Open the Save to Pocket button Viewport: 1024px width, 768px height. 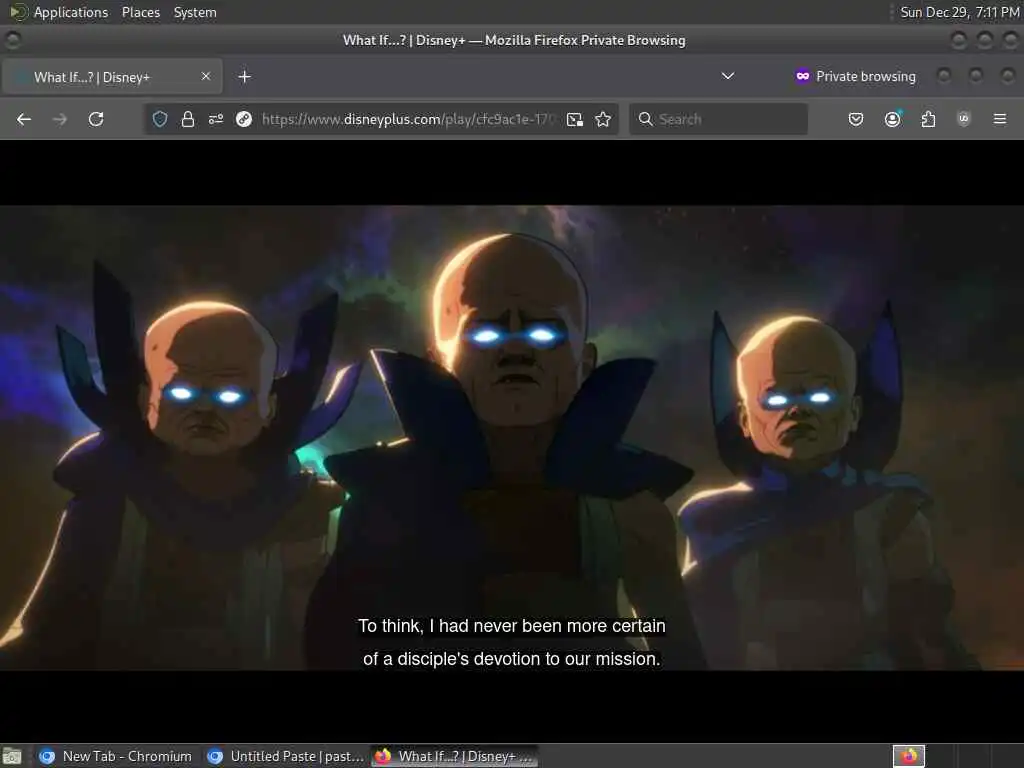856,119
